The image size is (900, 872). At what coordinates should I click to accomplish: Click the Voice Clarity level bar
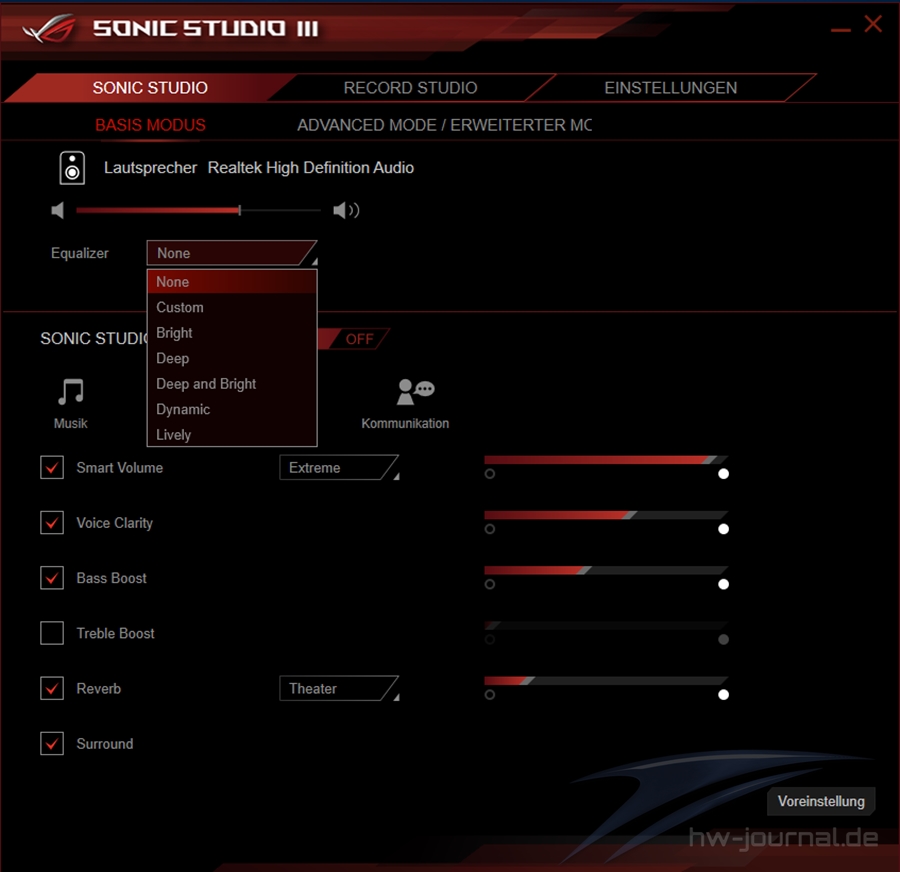(606, 515)
